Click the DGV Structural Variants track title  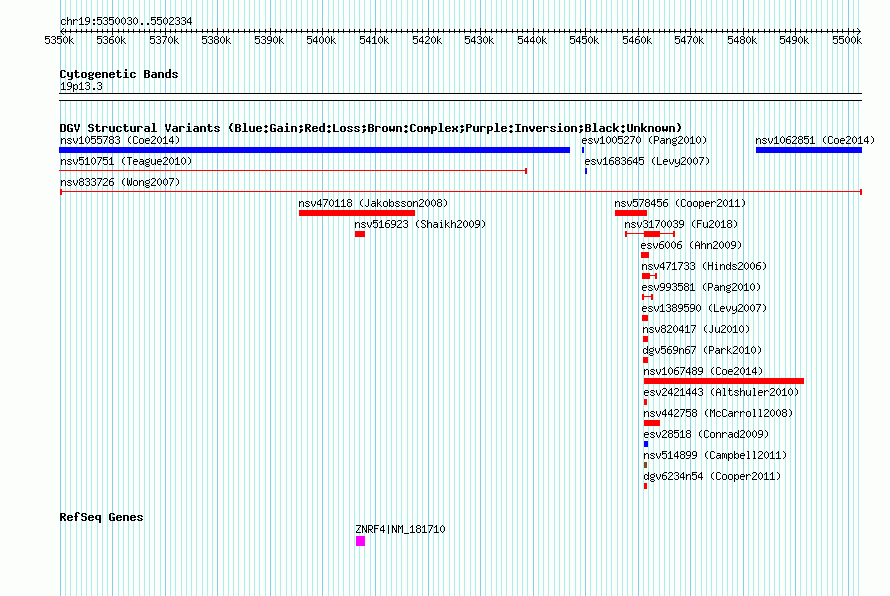(x=371, y=128)
